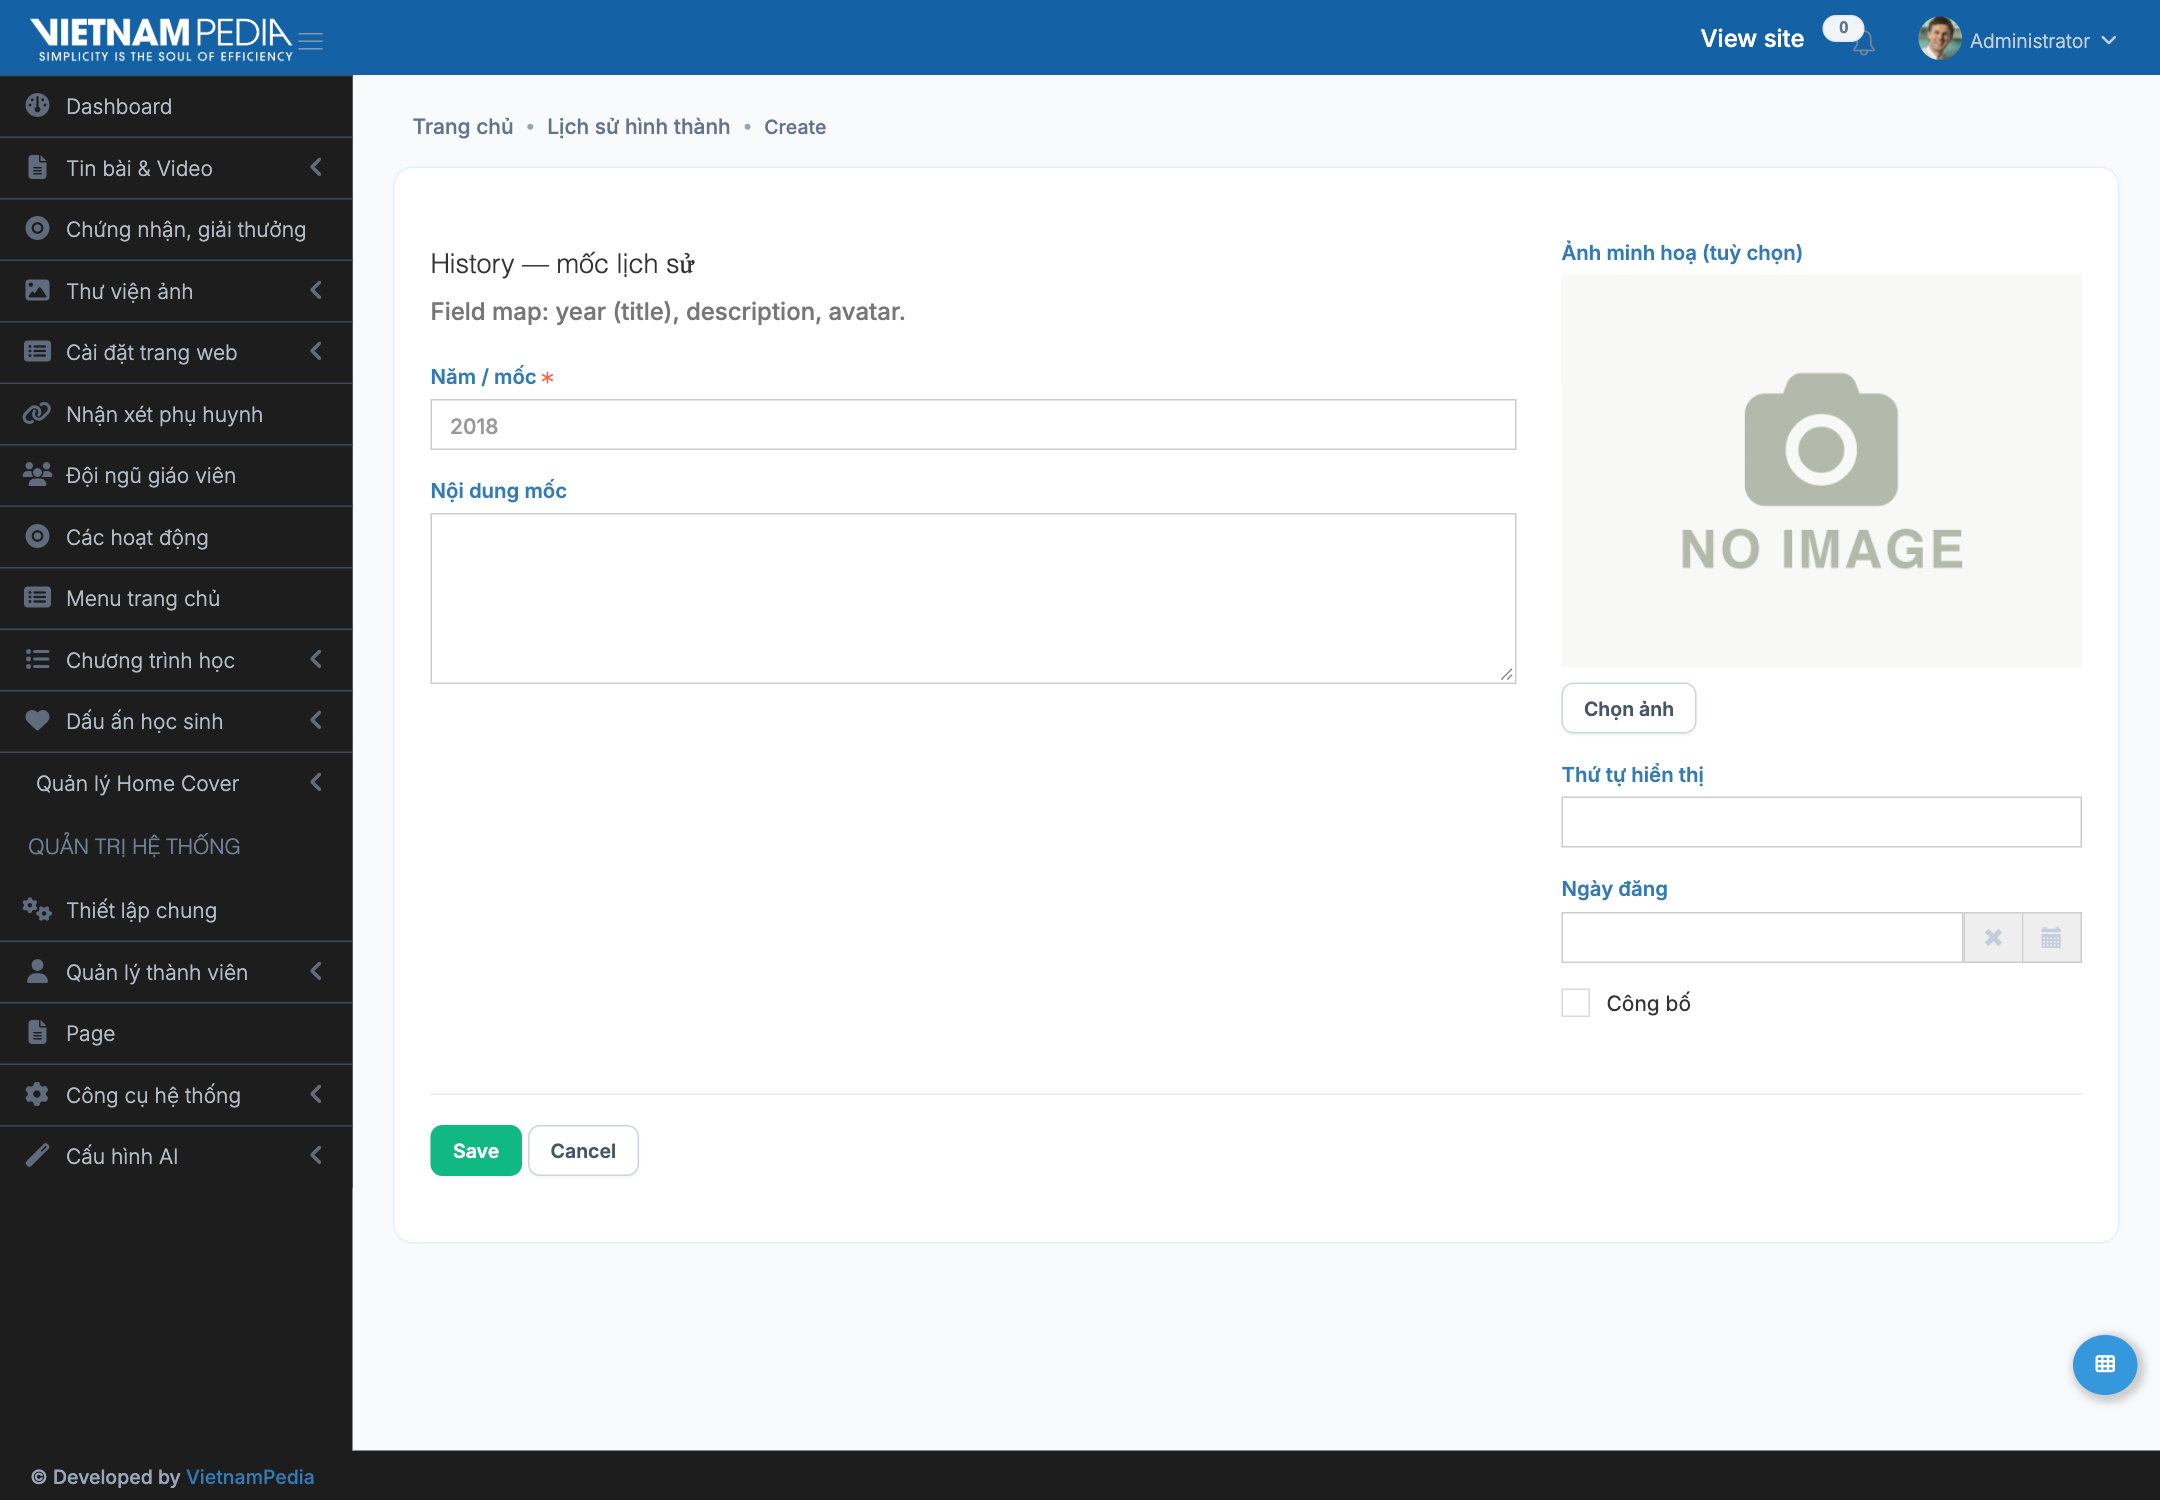The width and height of the screenshot is (2160, 1500).
Task: Click the Thiết lập chung gears icon
Action: 37,910
